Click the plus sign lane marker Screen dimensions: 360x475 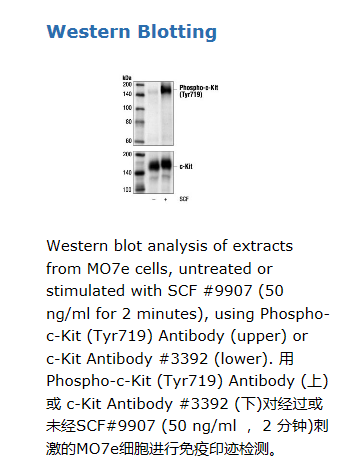coord(165,199)
